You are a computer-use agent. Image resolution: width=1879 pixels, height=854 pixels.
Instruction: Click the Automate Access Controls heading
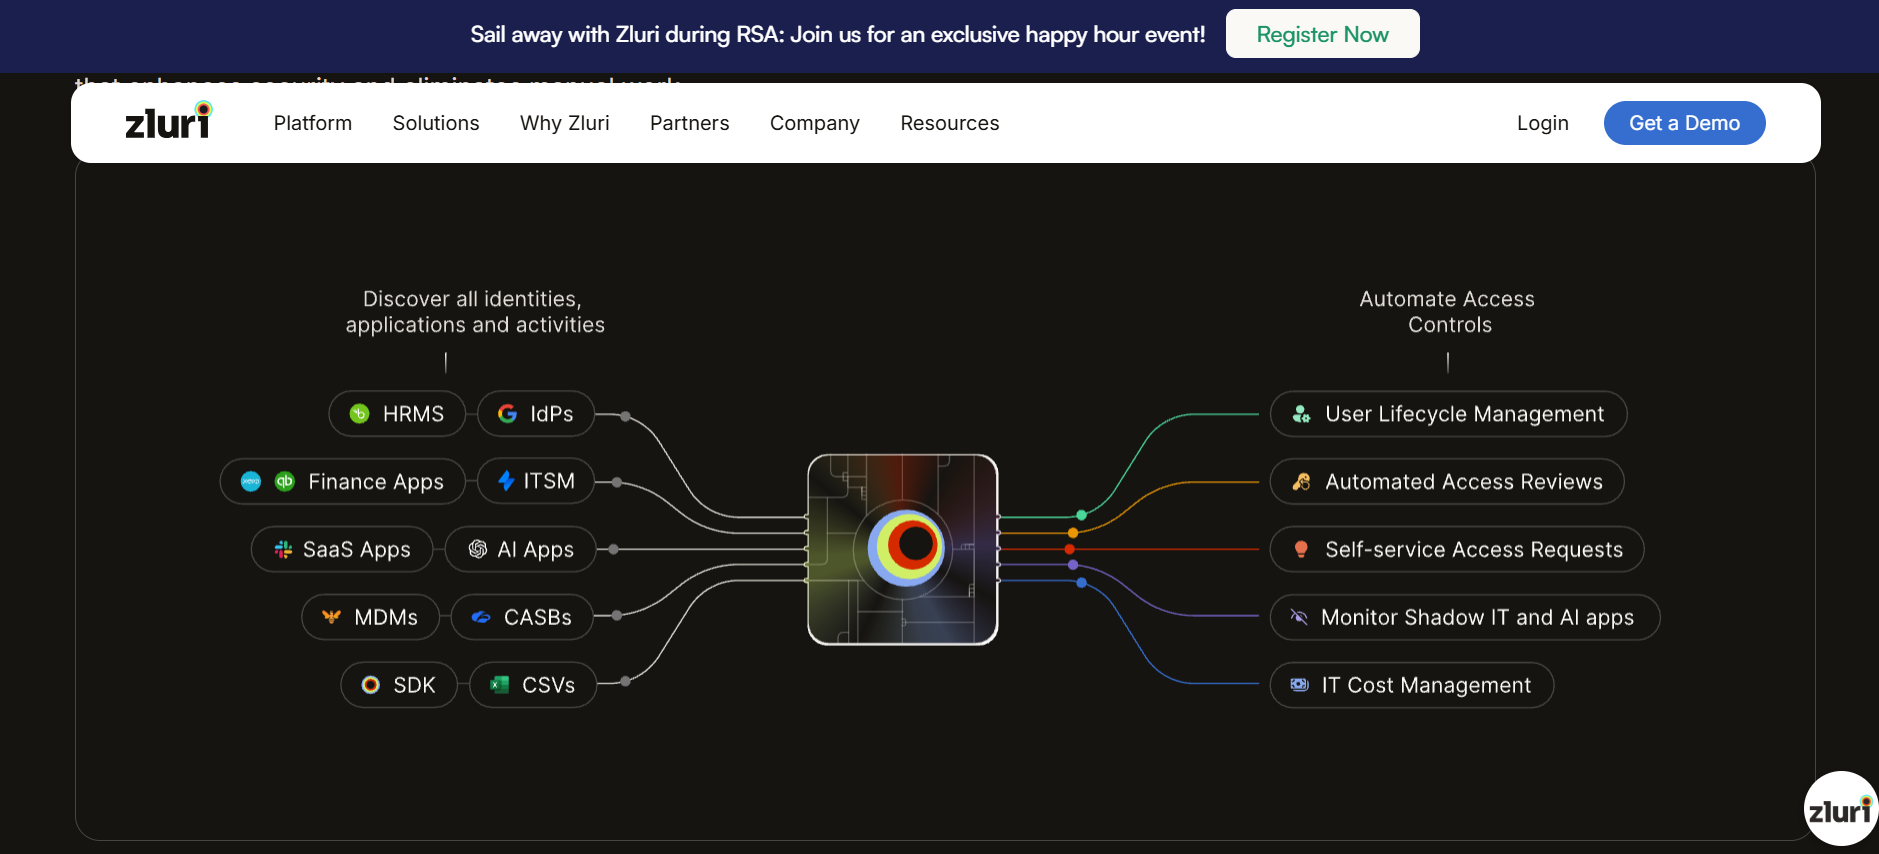pos(1447,312)
